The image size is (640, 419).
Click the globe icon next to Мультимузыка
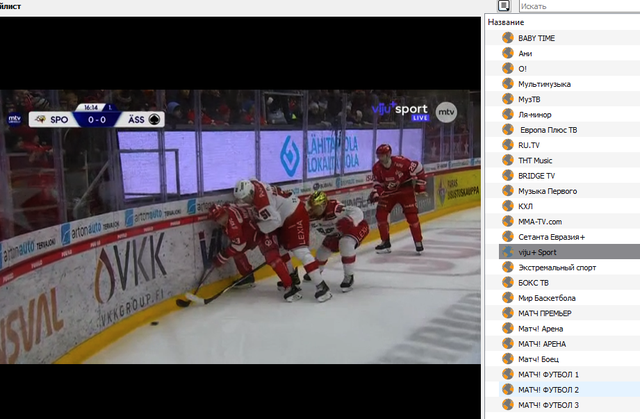click(x=508, y=84)
